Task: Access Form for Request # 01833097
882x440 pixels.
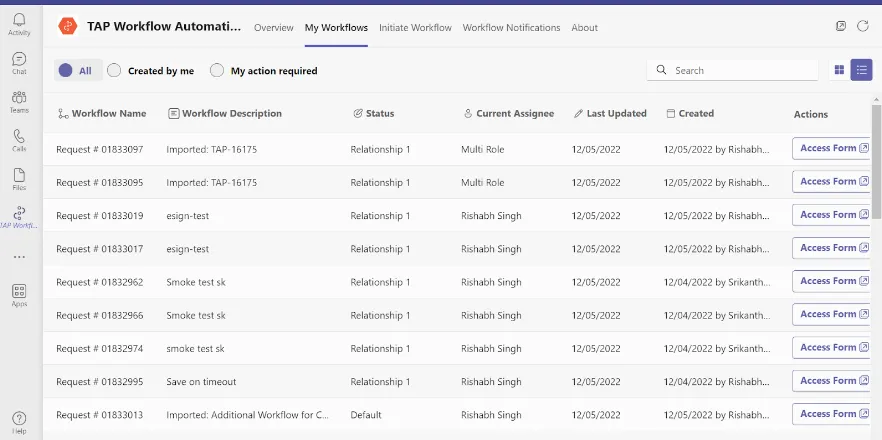Action: 832,149
